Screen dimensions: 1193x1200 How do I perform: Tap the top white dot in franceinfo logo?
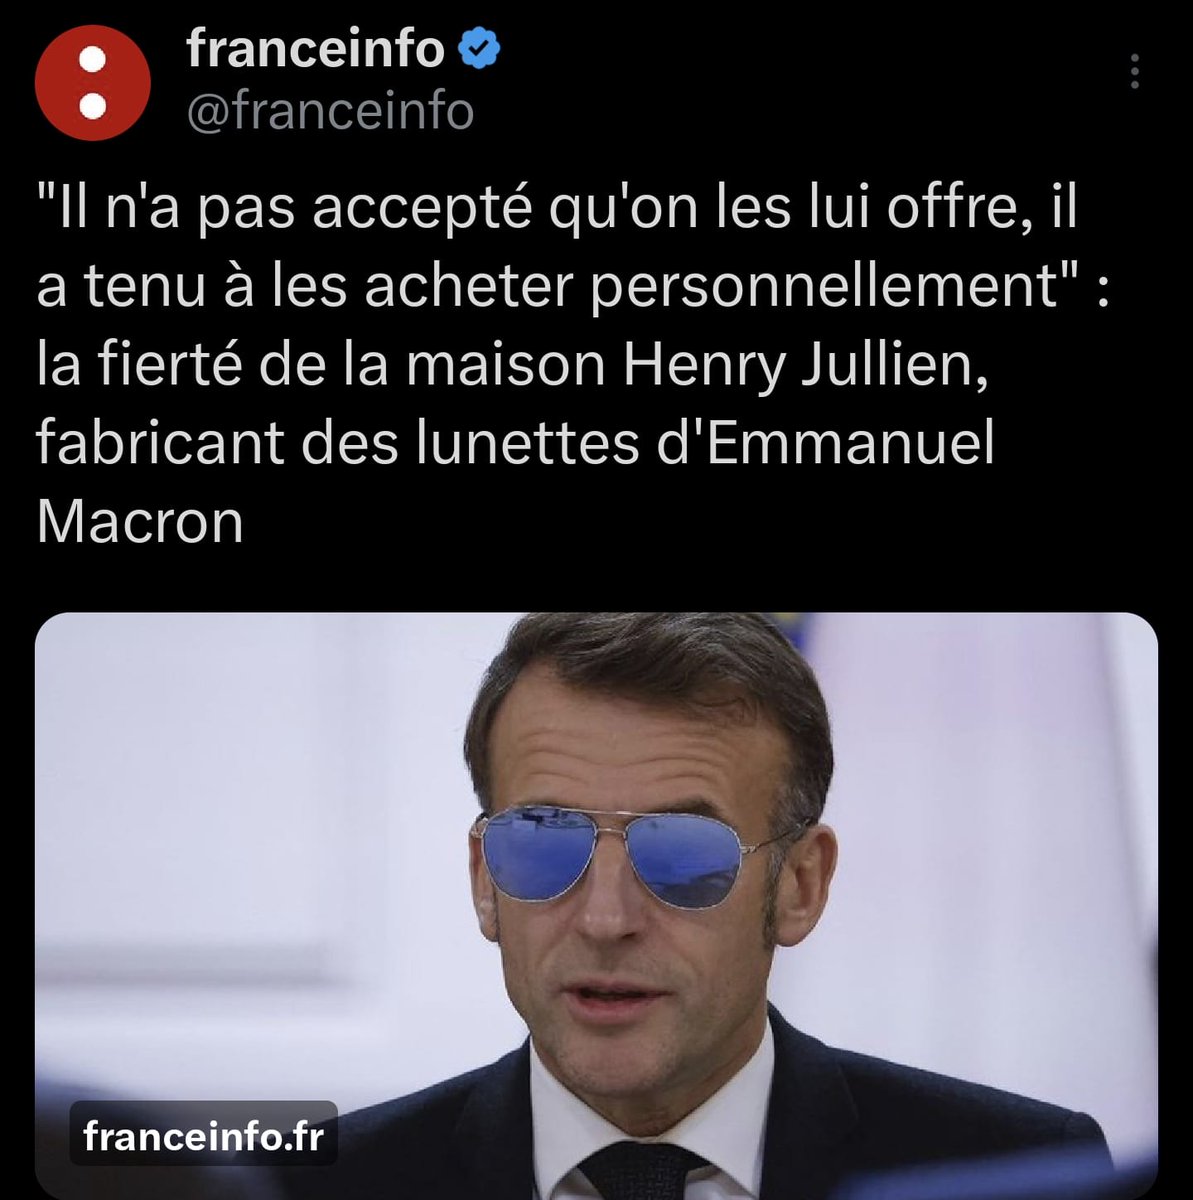[93, 59]
